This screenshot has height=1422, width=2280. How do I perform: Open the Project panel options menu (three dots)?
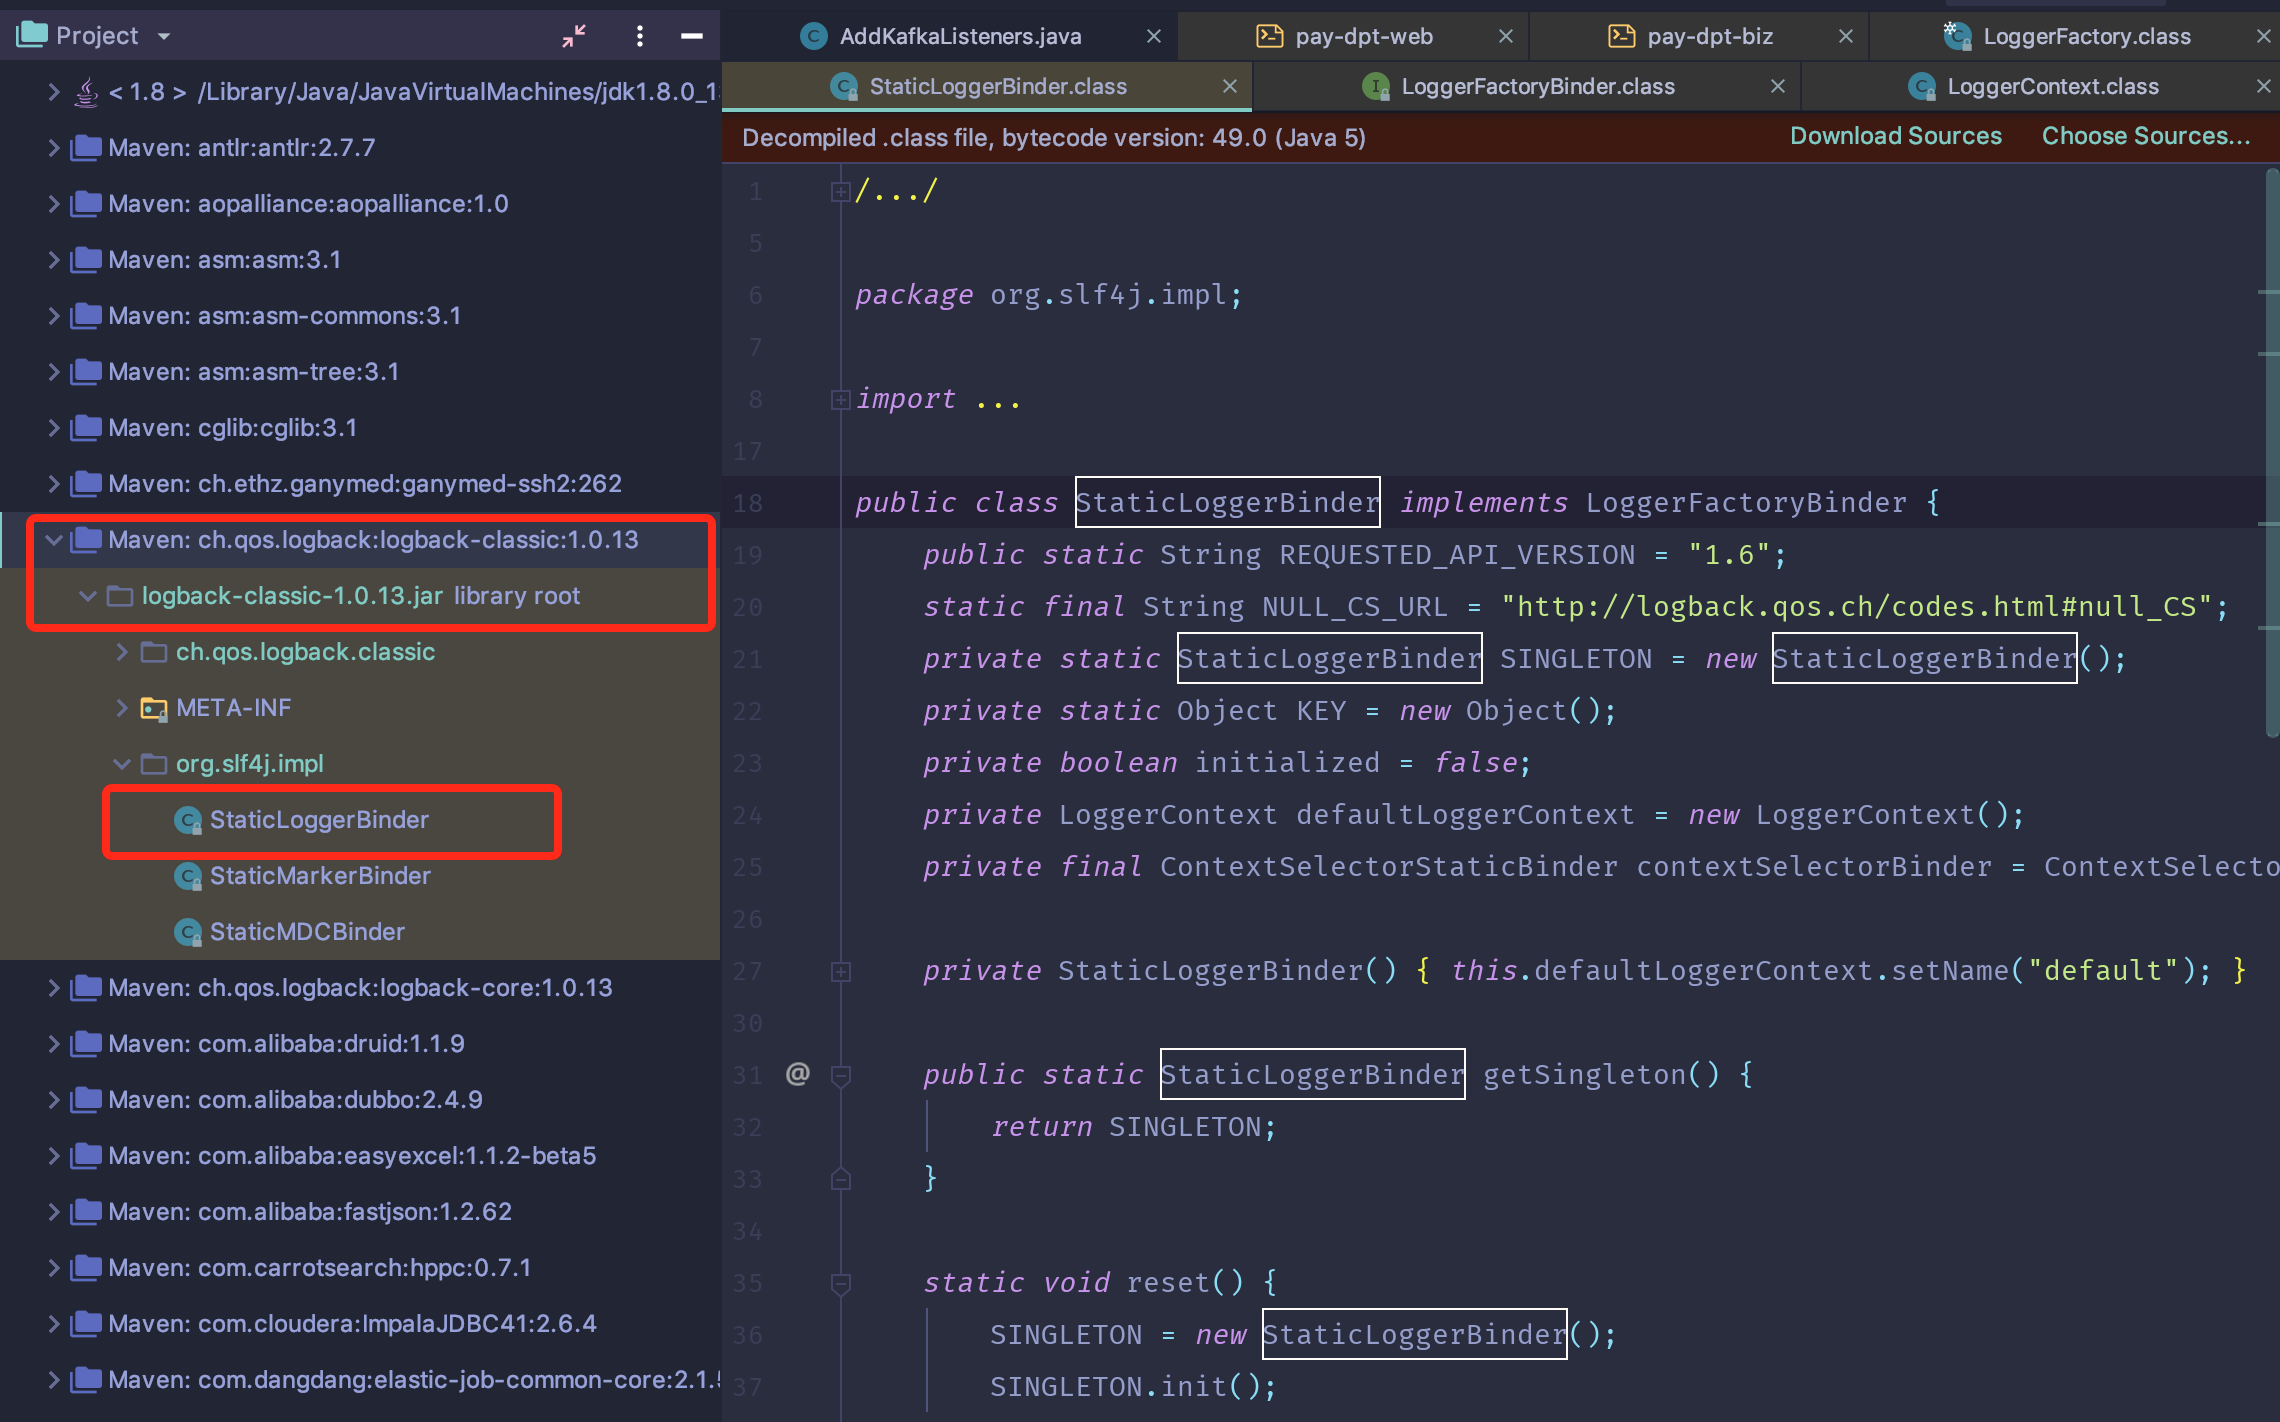[640, 36]
